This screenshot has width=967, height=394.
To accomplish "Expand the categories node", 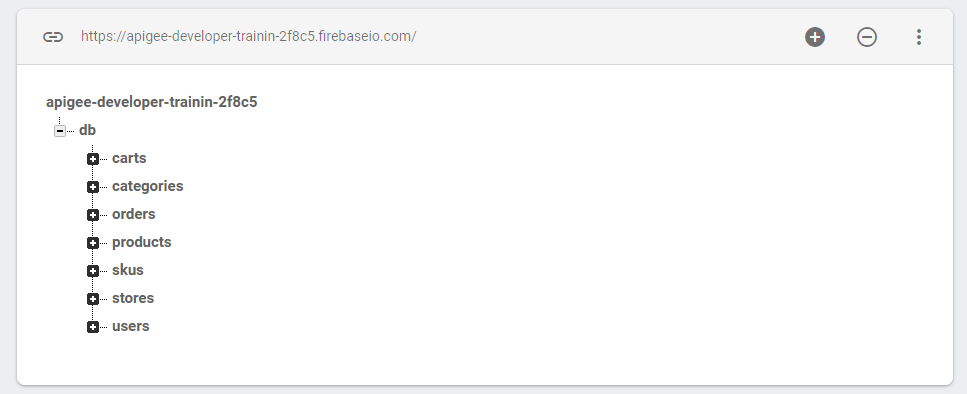I will point(93,187).
